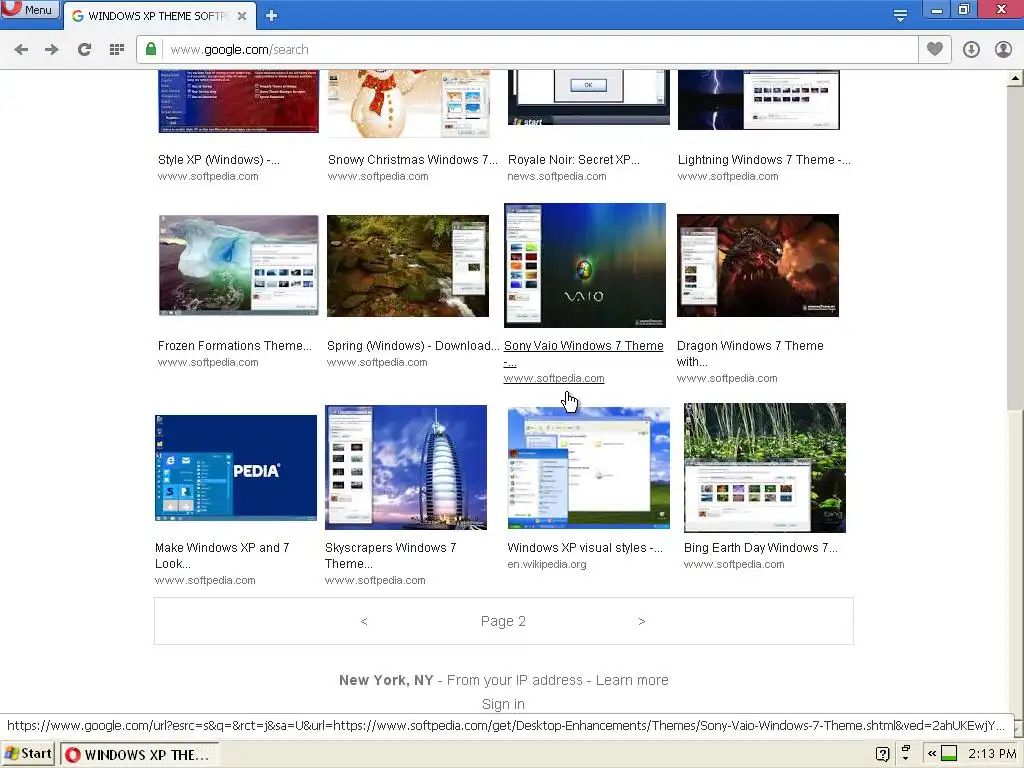Focus the address bar showing www.google.com/search
Screen dimensions: 1024x768
(x=526, y=50)
